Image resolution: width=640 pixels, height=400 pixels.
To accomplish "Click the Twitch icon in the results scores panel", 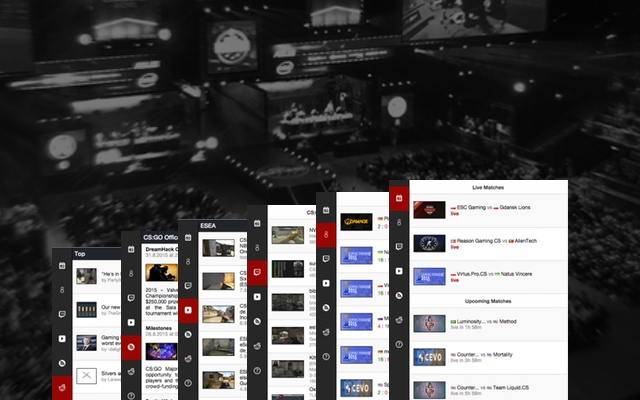I will [326, 259].
